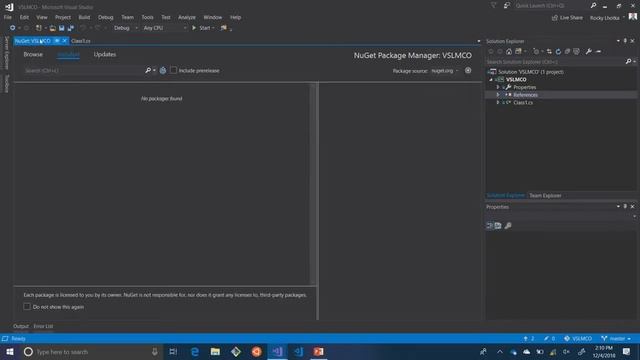Screen dimensions: 640x360
Task: Check Do not show this again
Action: (x=27, y=307)
